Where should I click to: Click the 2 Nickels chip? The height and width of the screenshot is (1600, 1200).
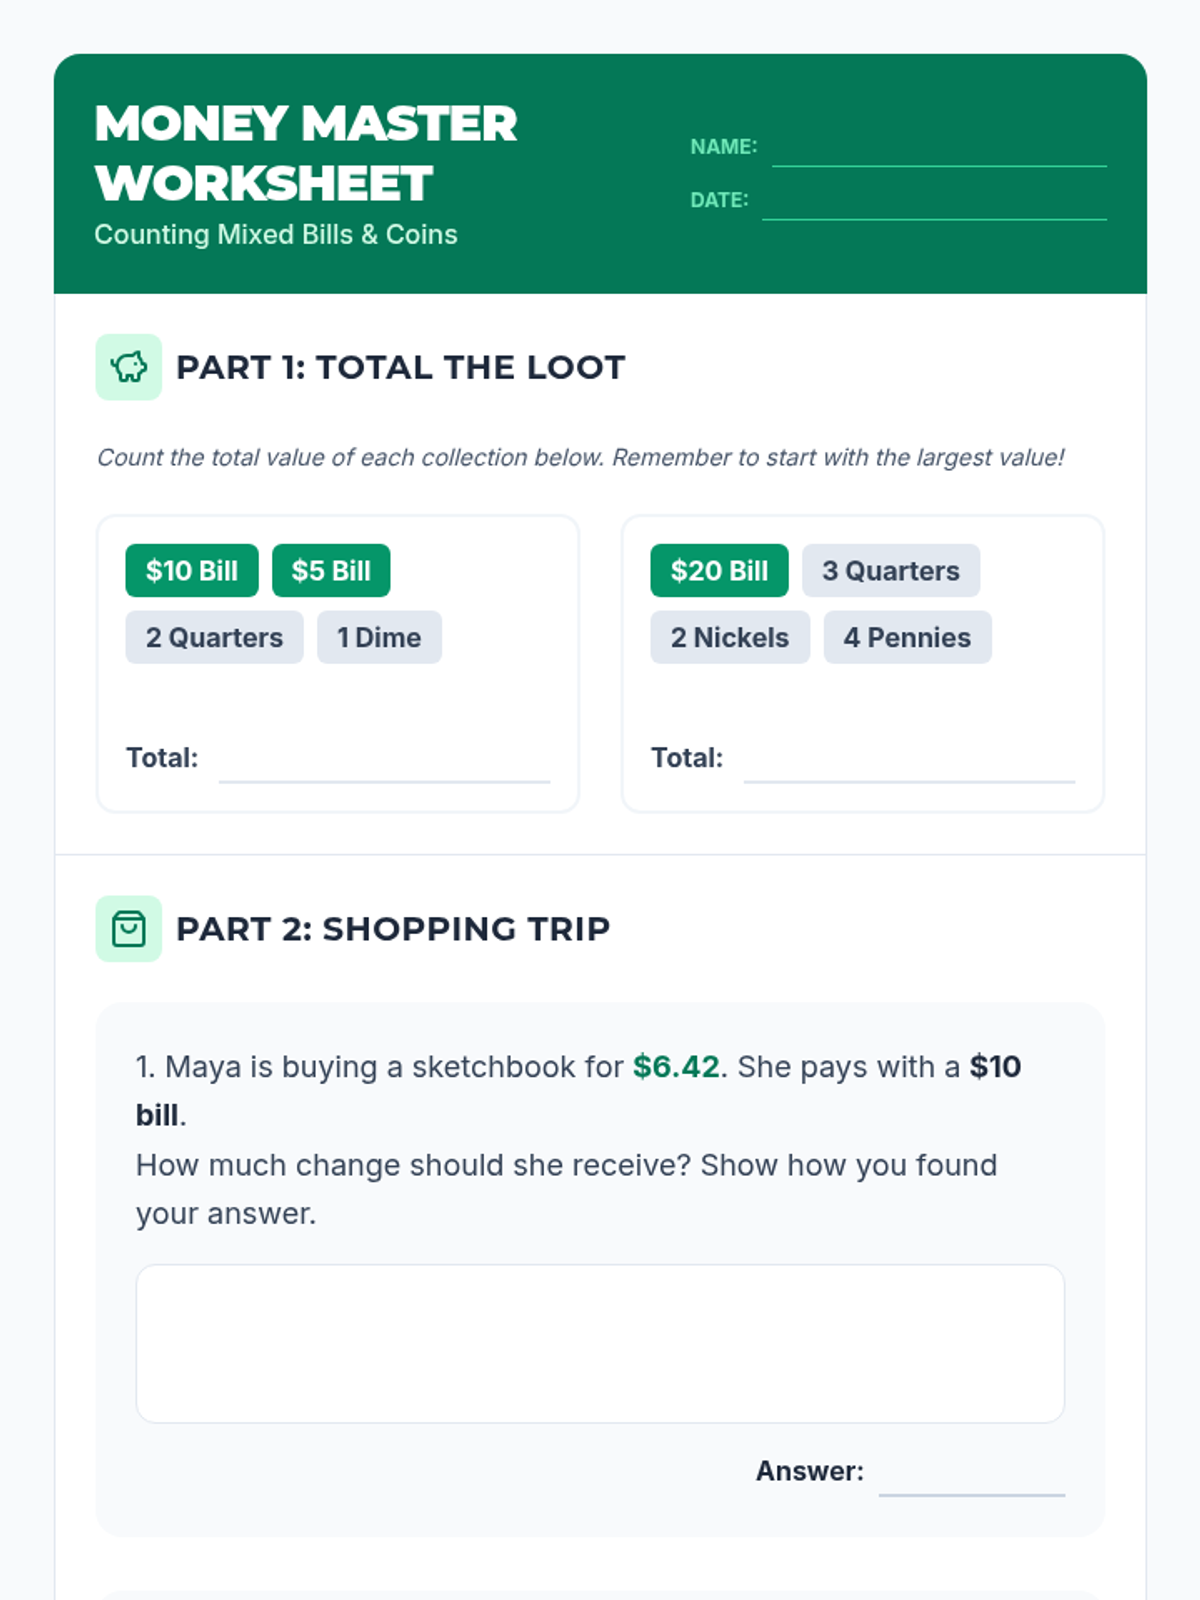[730, 638]
